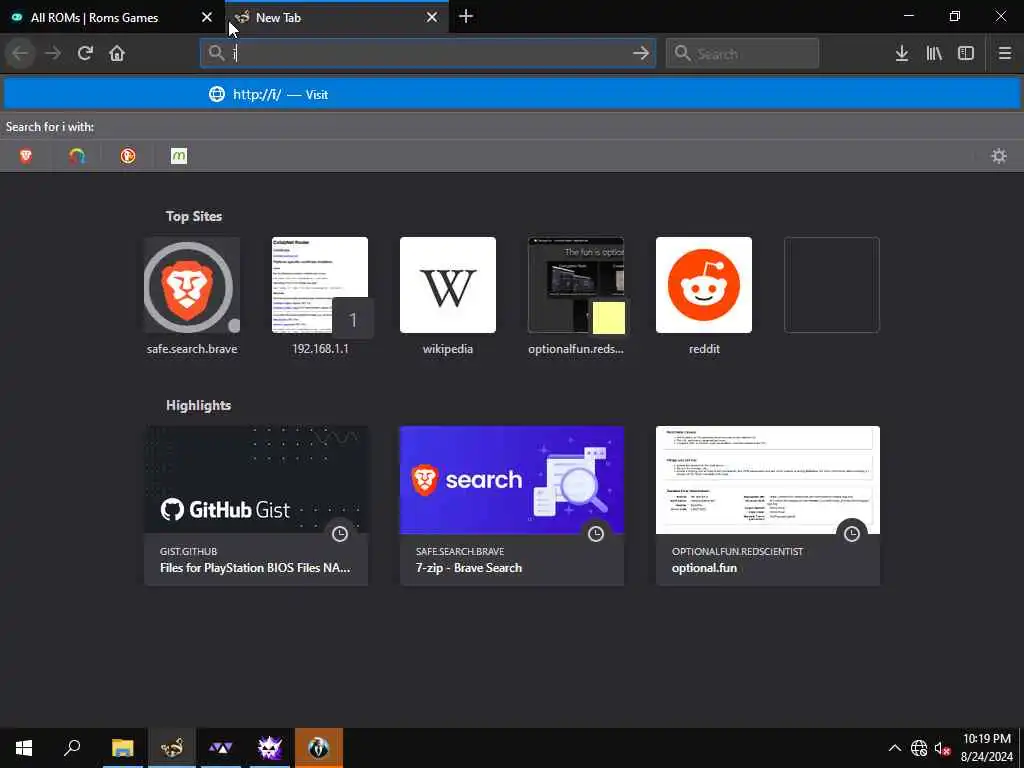Open the purple triangles taskbar app
1024x768 pixels.
coord(221,748)
